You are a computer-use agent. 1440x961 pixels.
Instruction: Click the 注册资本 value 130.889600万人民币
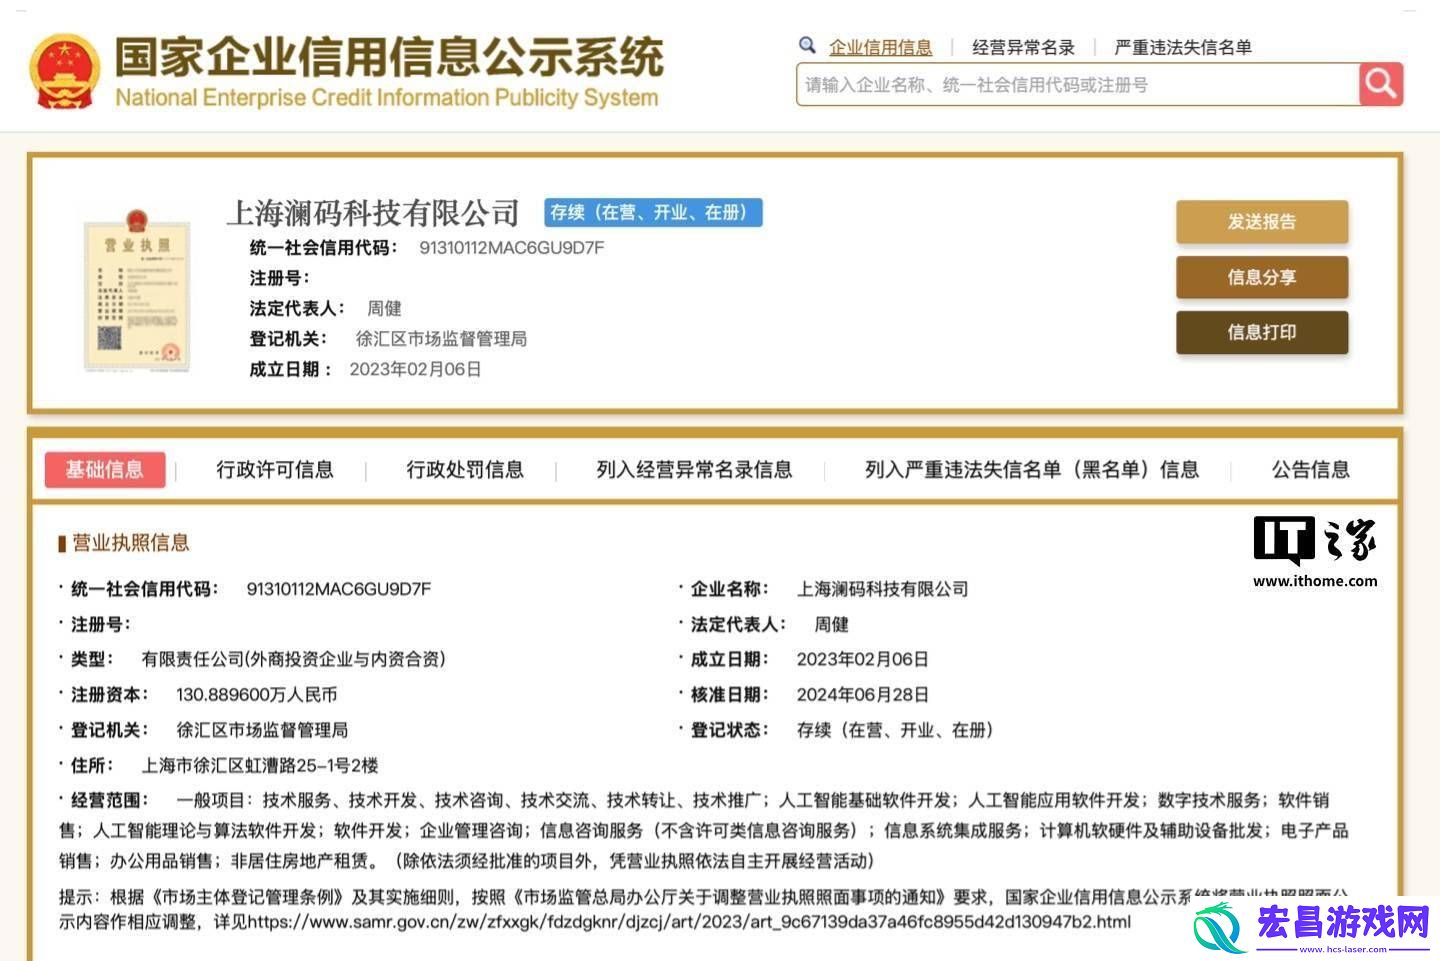coord(257,695)
